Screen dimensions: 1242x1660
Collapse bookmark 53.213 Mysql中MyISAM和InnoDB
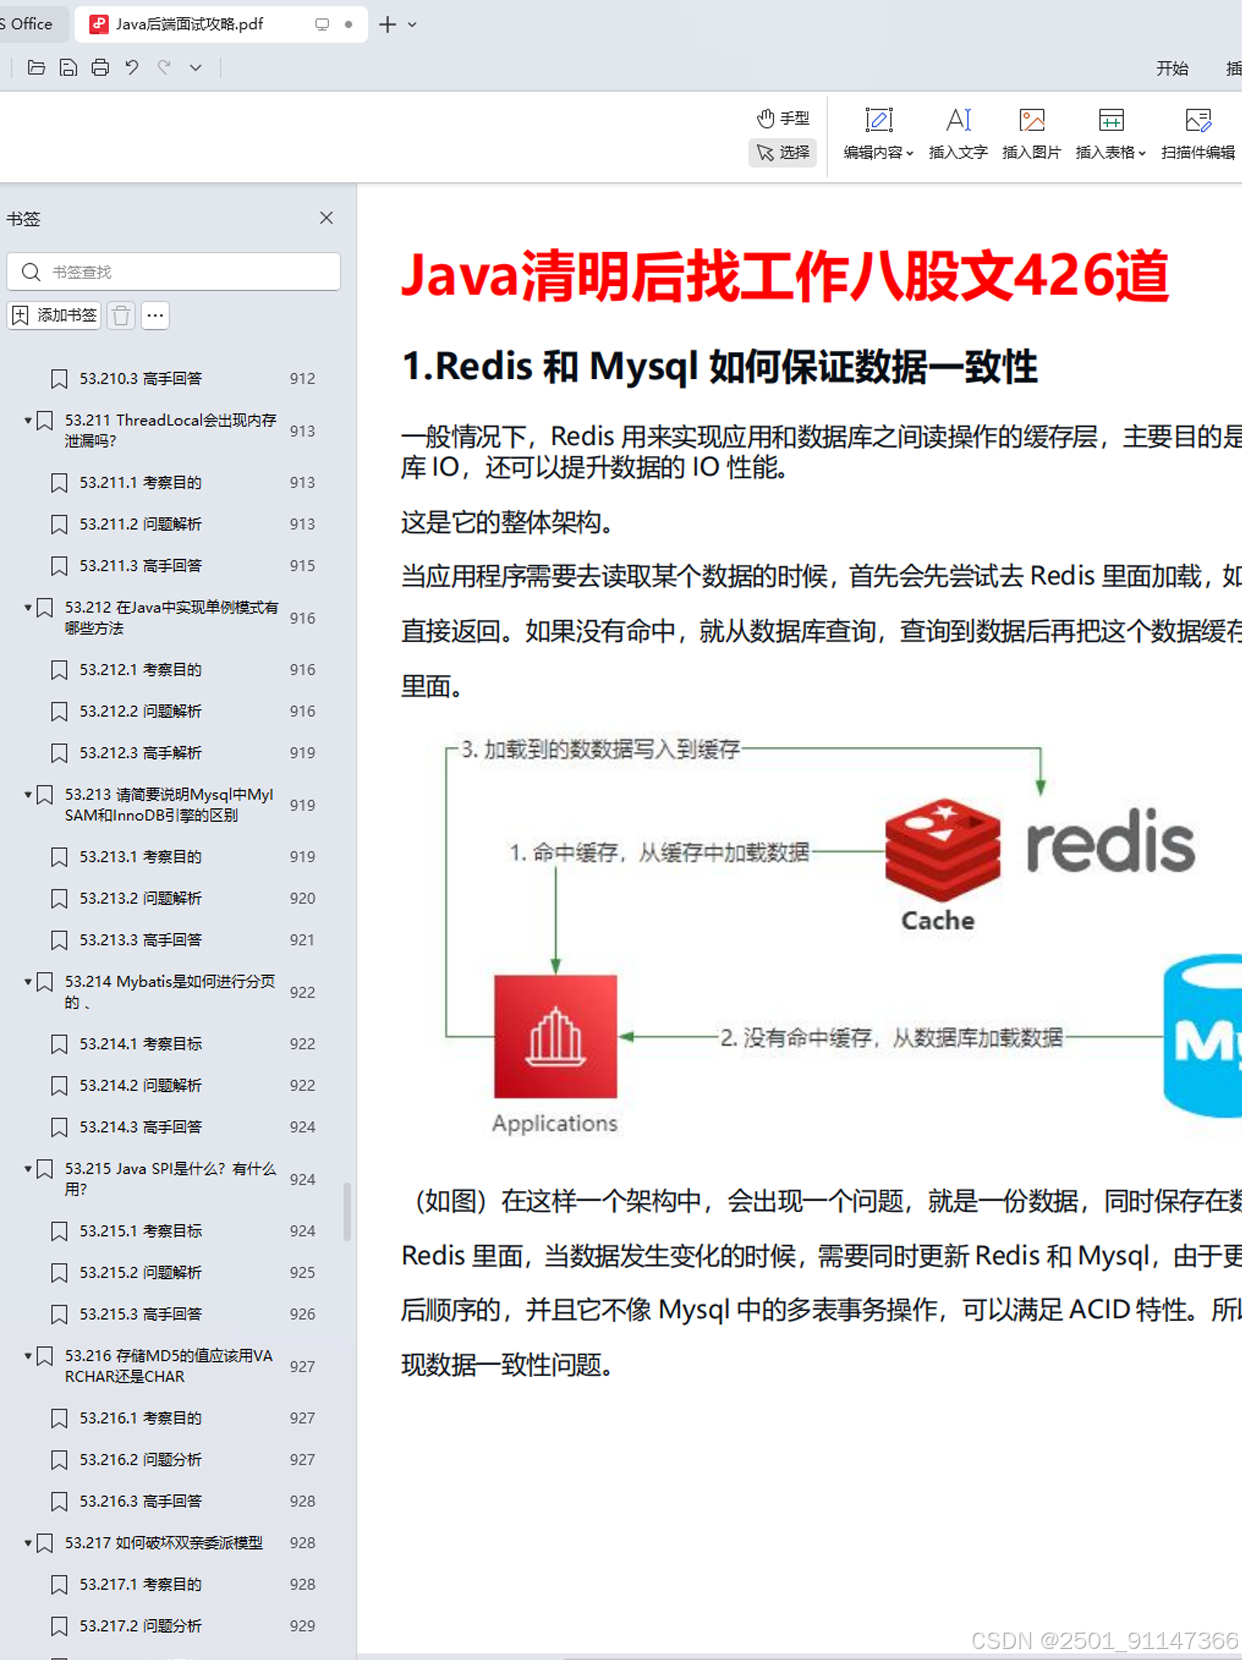27,795
